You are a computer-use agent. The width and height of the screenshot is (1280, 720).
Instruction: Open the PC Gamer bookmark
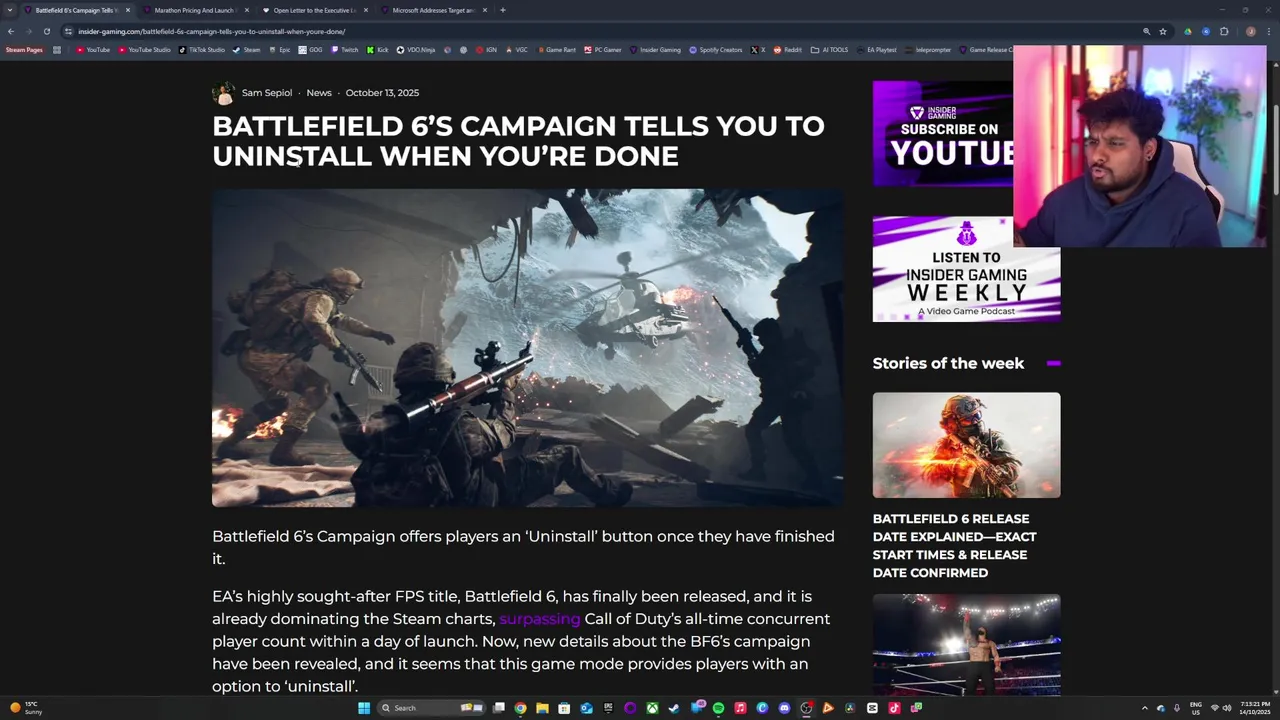tap(603, 49)
